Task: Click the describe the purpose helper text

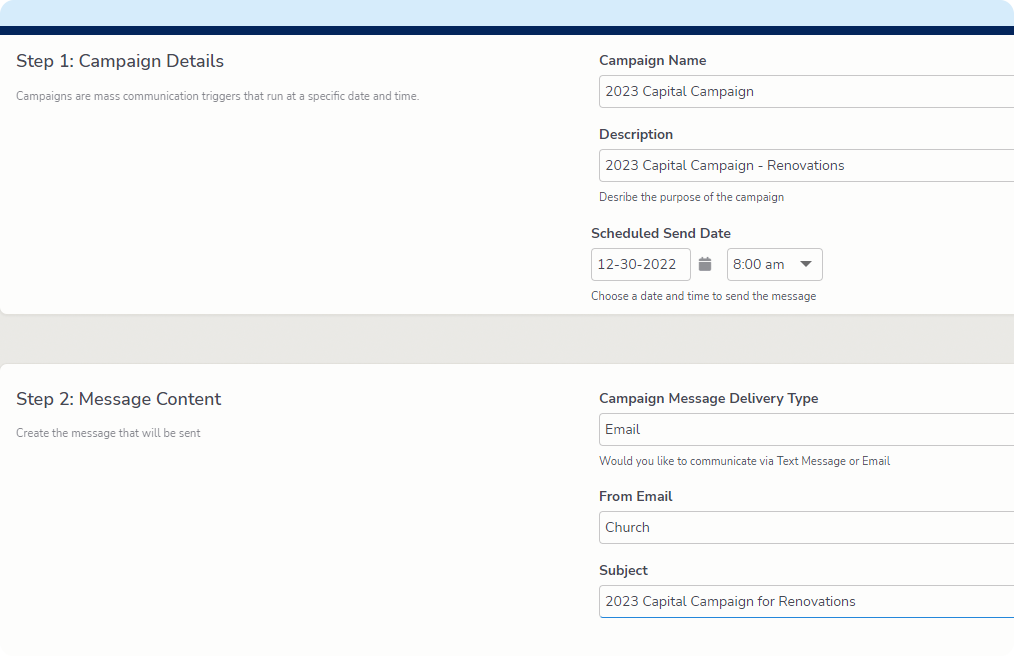Action: pyautogui.click(x=691, y=197)
